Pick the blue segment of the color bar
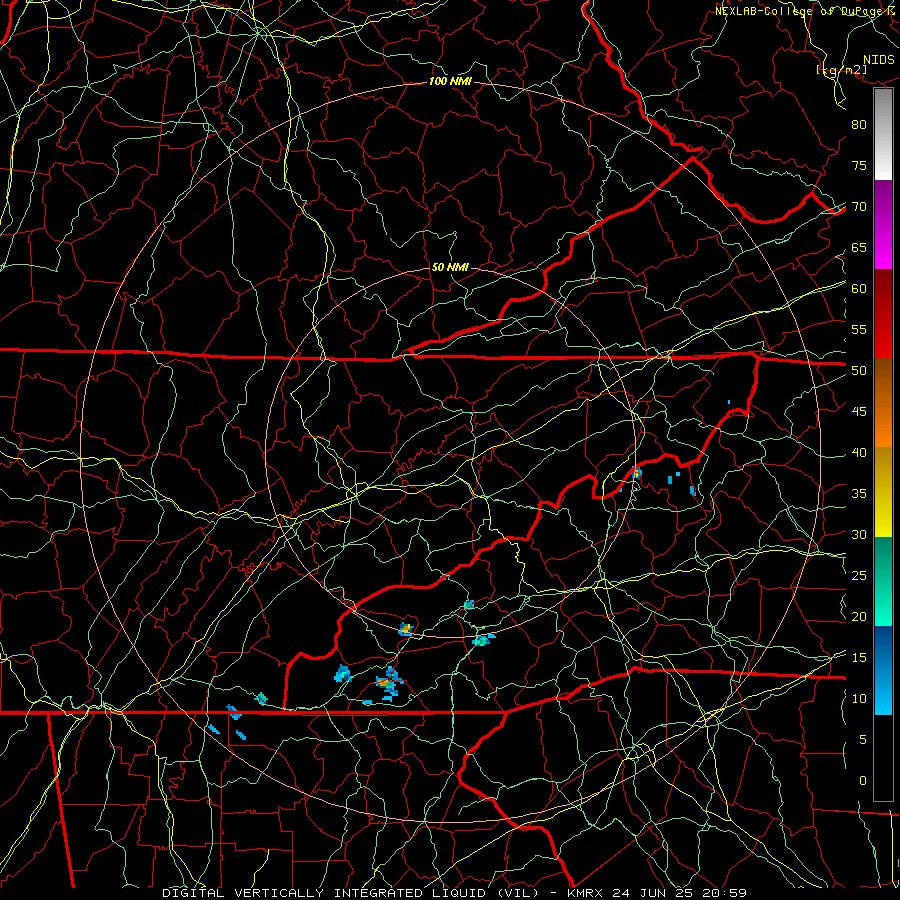The height and width of the screenshot is (900, 900). [883, 670]
